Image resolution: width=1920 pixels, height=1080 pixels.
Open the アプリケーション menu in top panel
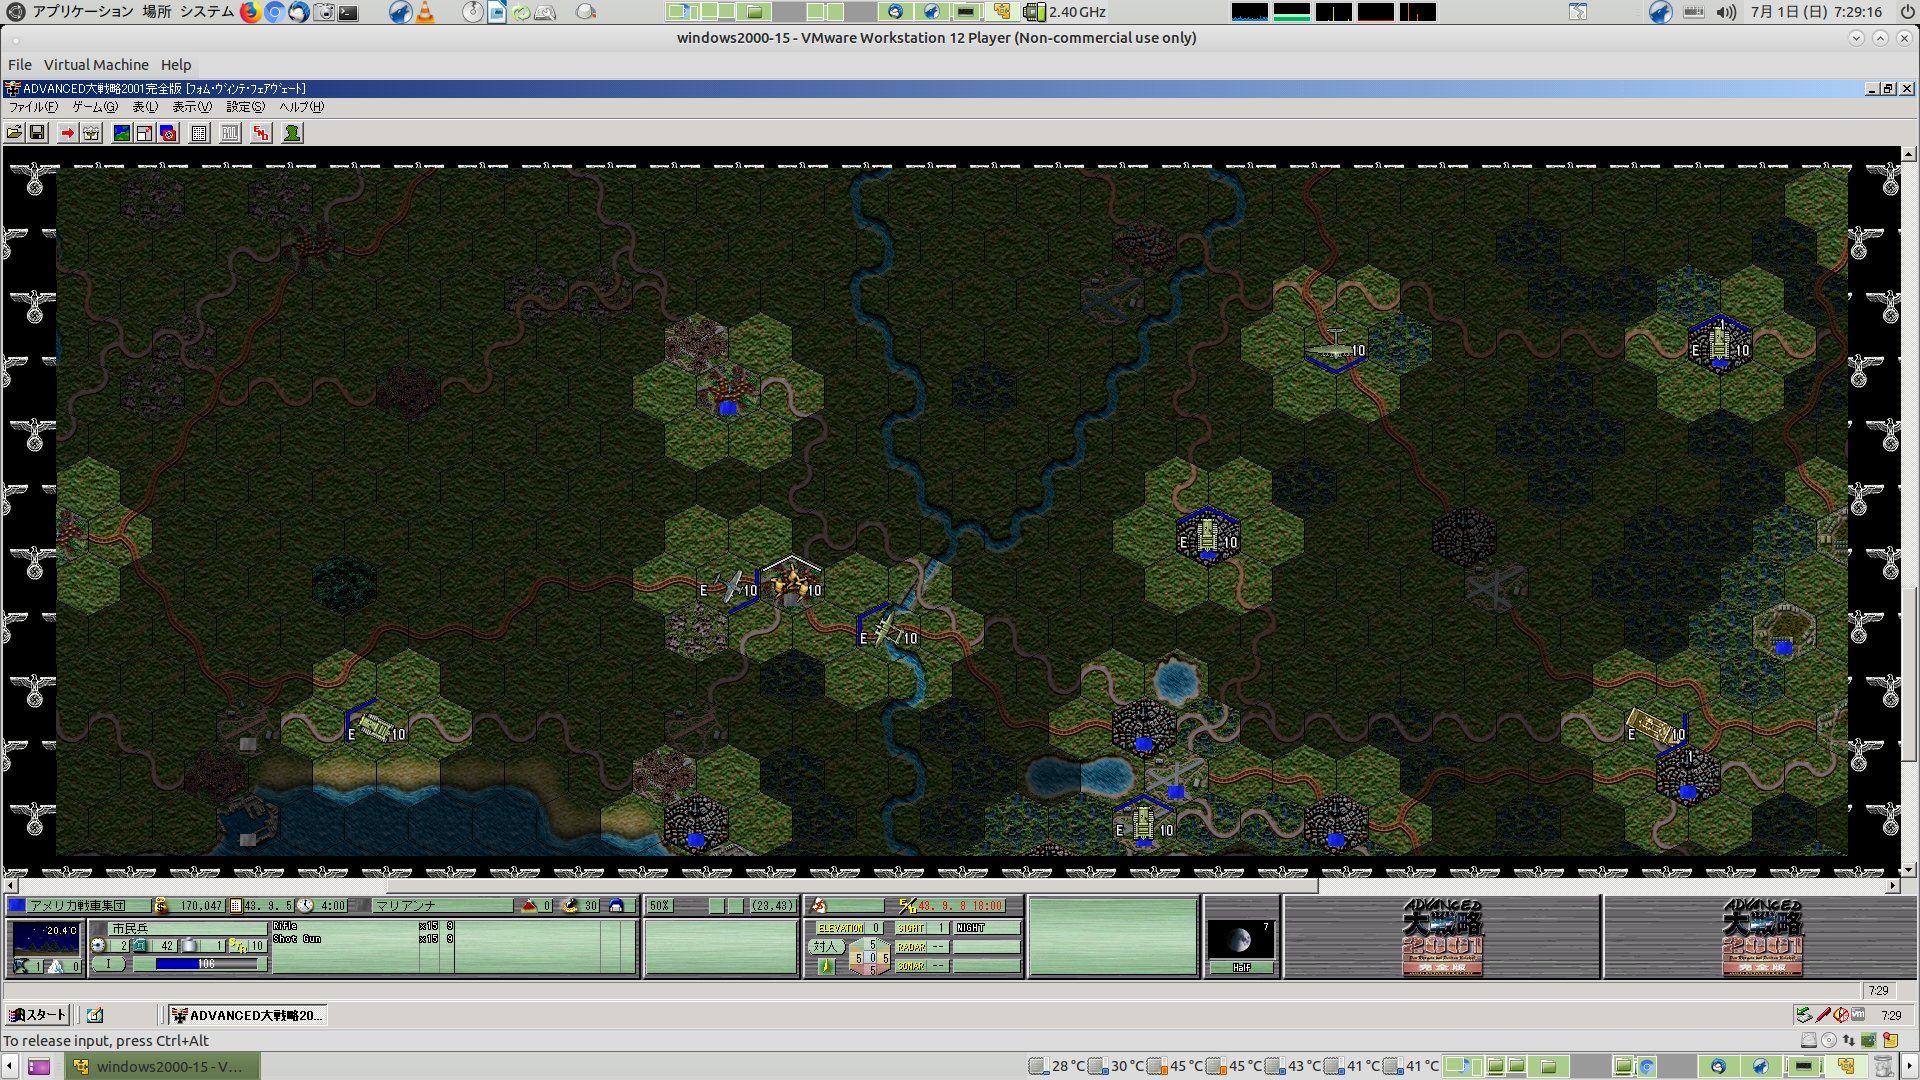[x=82, y=12]
